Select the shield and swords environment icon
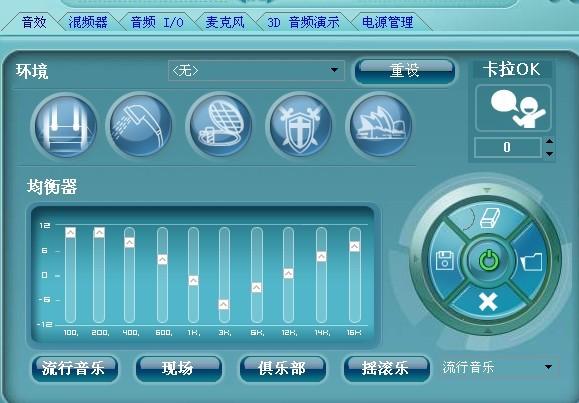This screenshot has width=579, height=403. pos(300,125)
